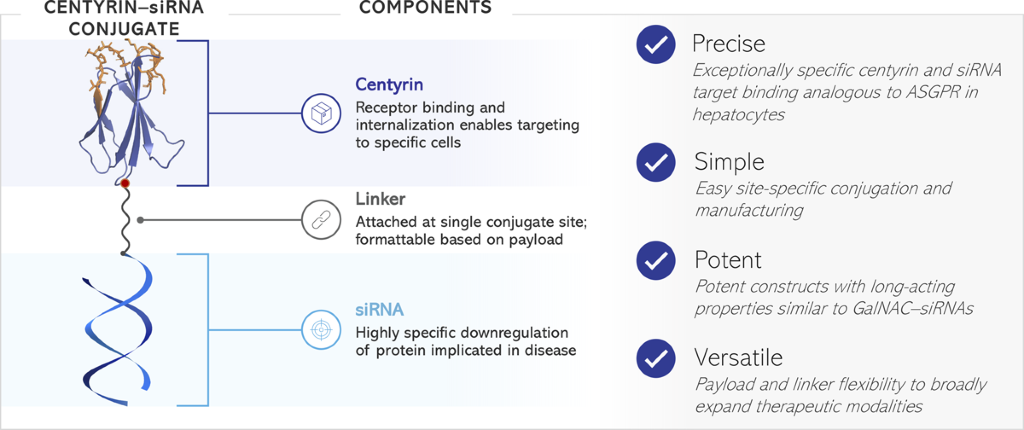This screenshot has width=1024, height=430.
Task: Select the CENTYRIN–siRNA CONJUGATE header
Action: point(123,18)
